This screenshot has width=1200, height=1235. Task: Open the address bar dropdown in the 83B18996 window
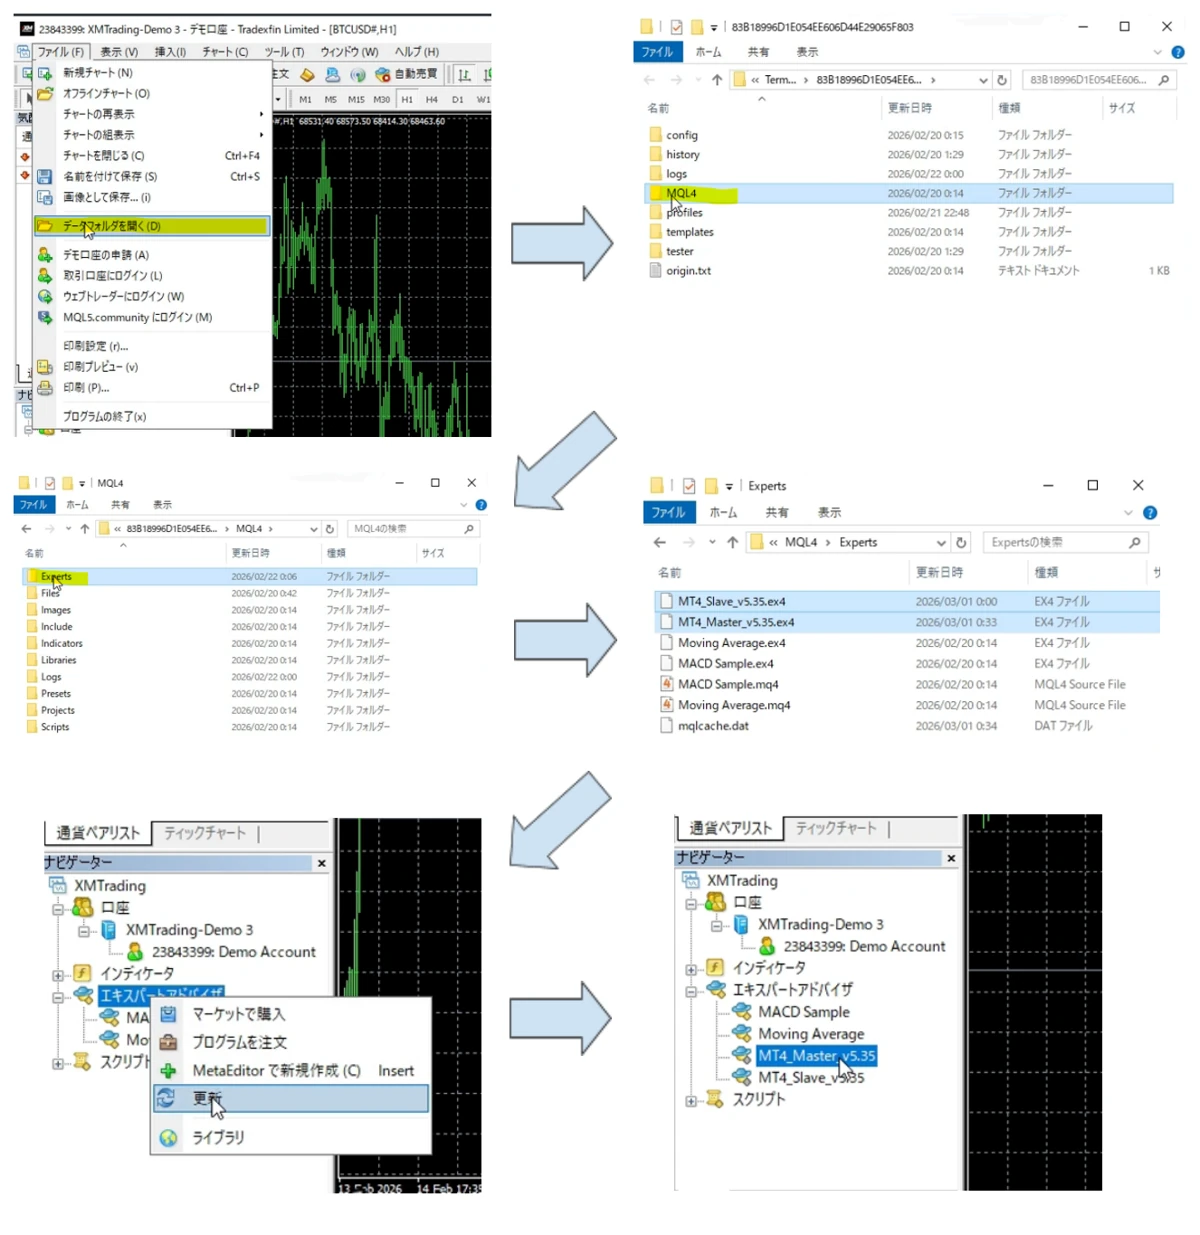(x=983, y=80)
